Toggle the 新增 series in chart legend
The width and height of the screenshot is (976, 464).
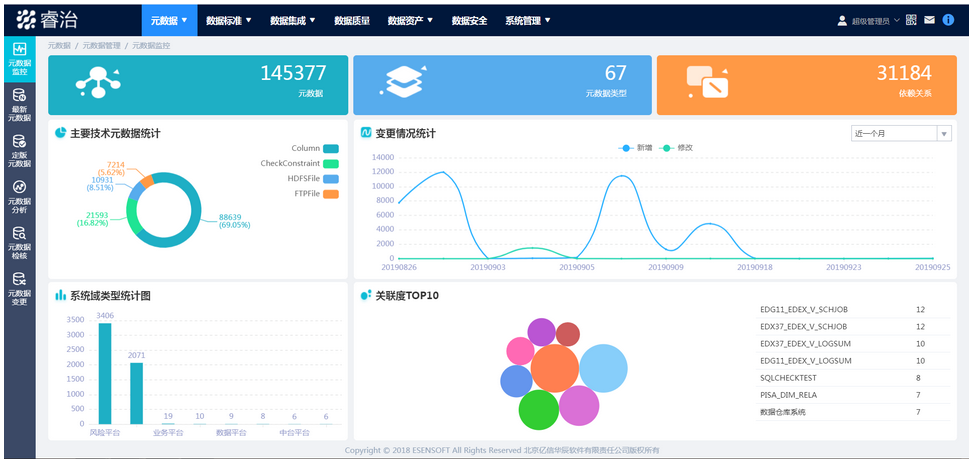(636, 147)
